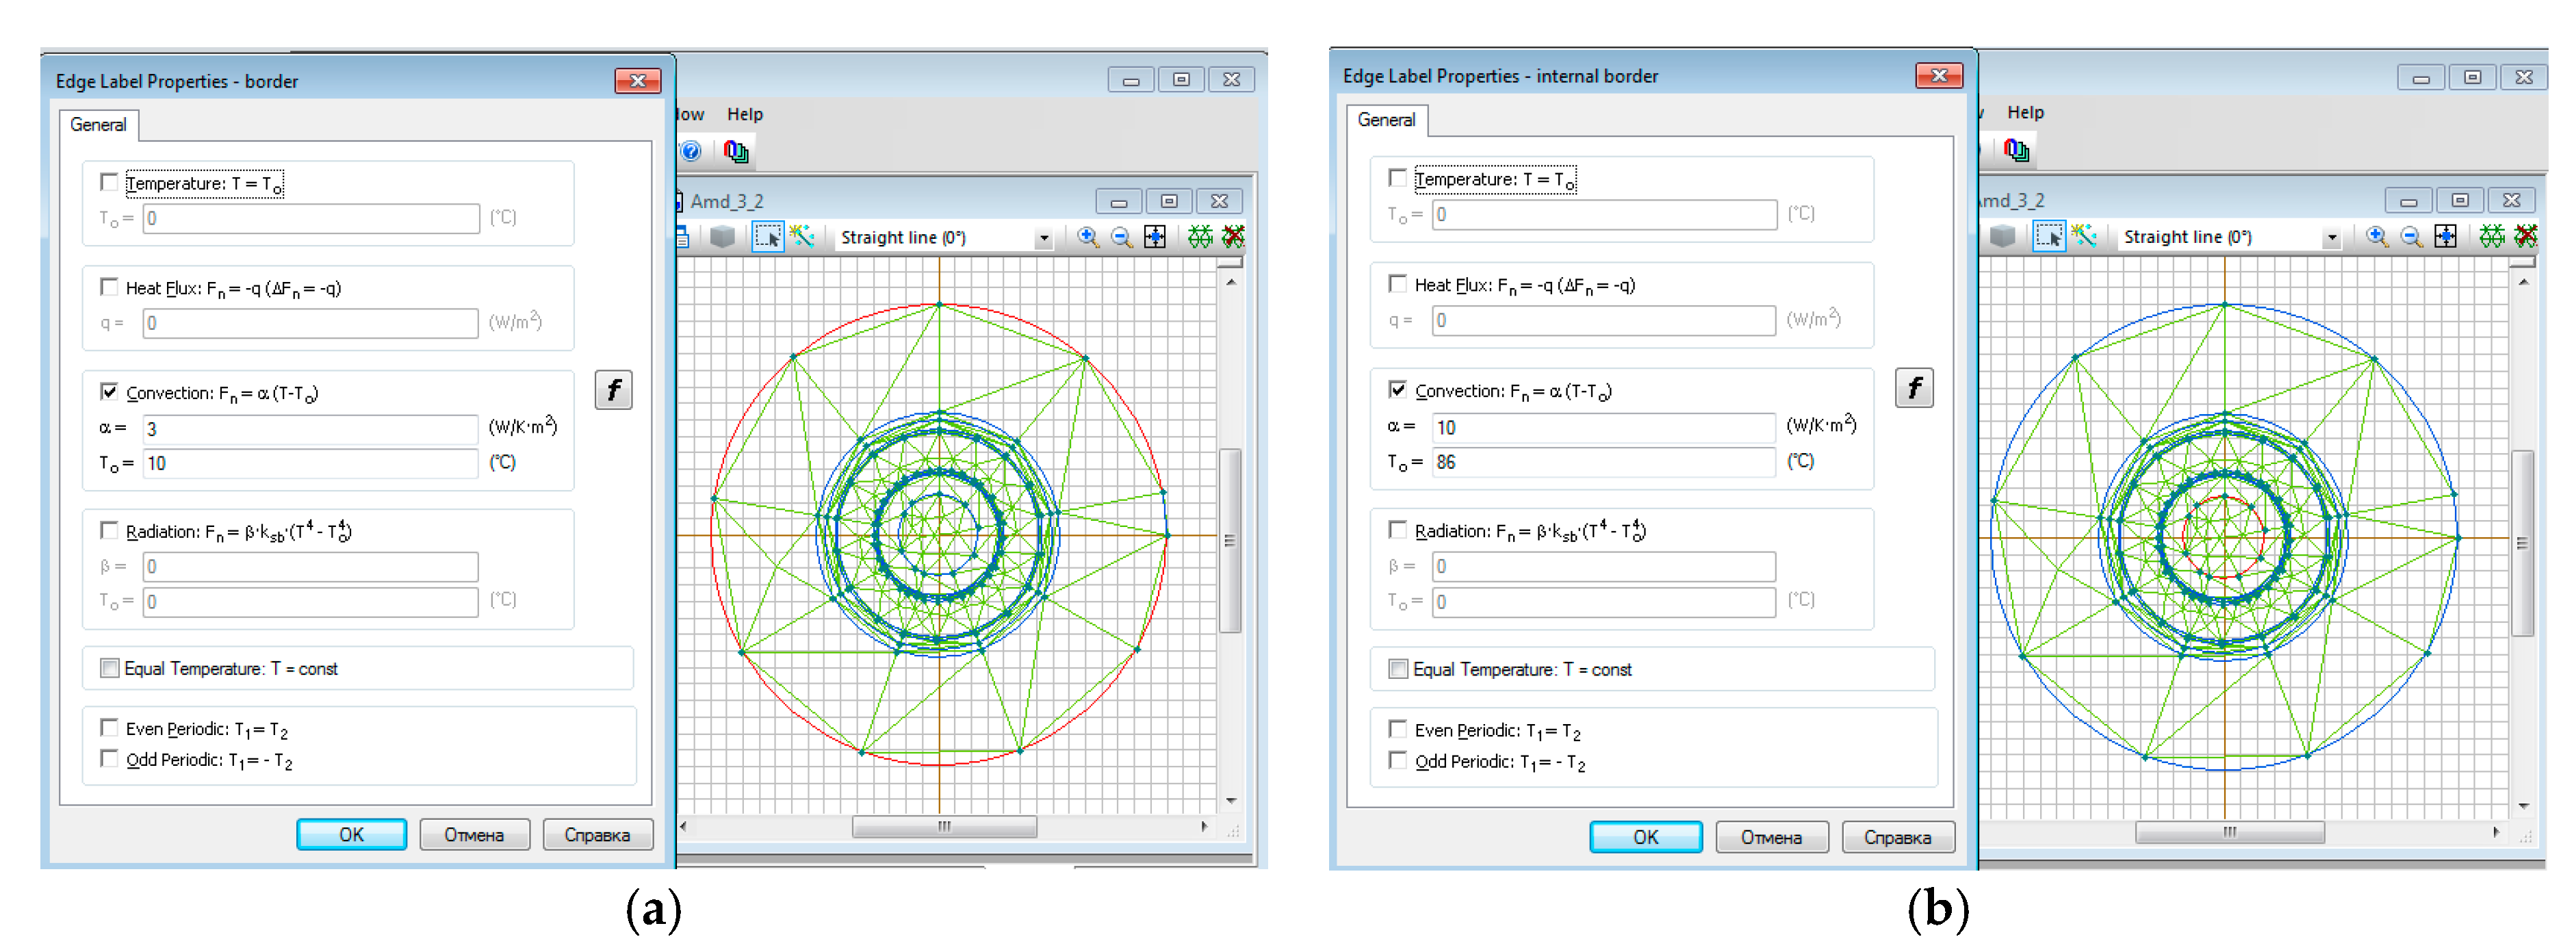Viewport: 2576px width, 952px height.
Task: Click Отмена button in the border dialog
Action: (x=474, y=834)
